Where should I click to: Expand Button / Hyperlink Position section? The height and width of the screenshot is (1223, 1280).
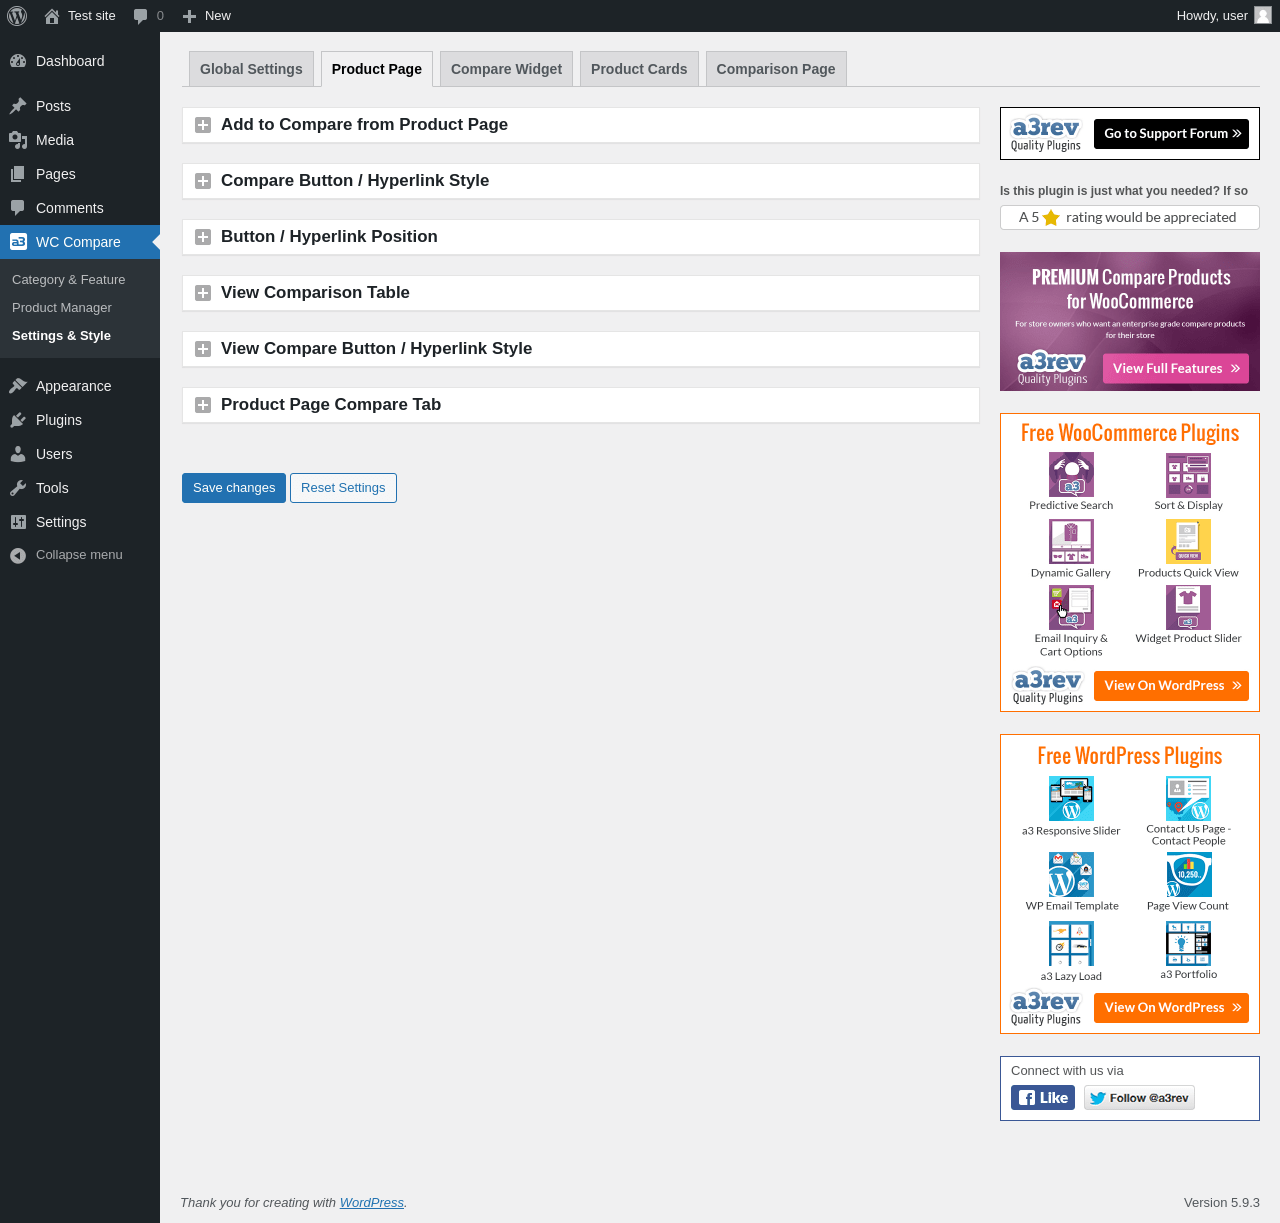pyautogui.click(x=580, y=237)
